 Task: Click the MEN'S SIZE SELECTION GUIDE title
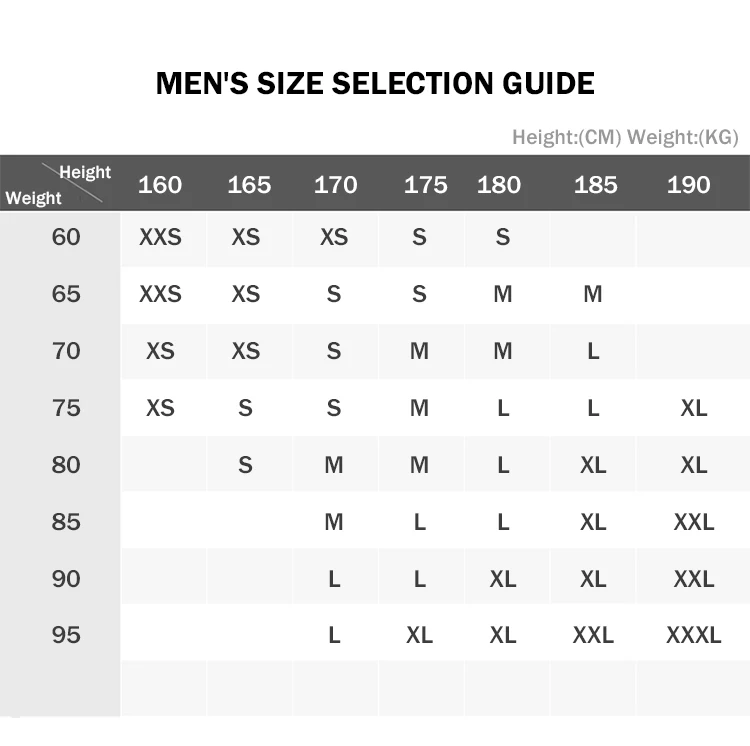pos(375,83)
